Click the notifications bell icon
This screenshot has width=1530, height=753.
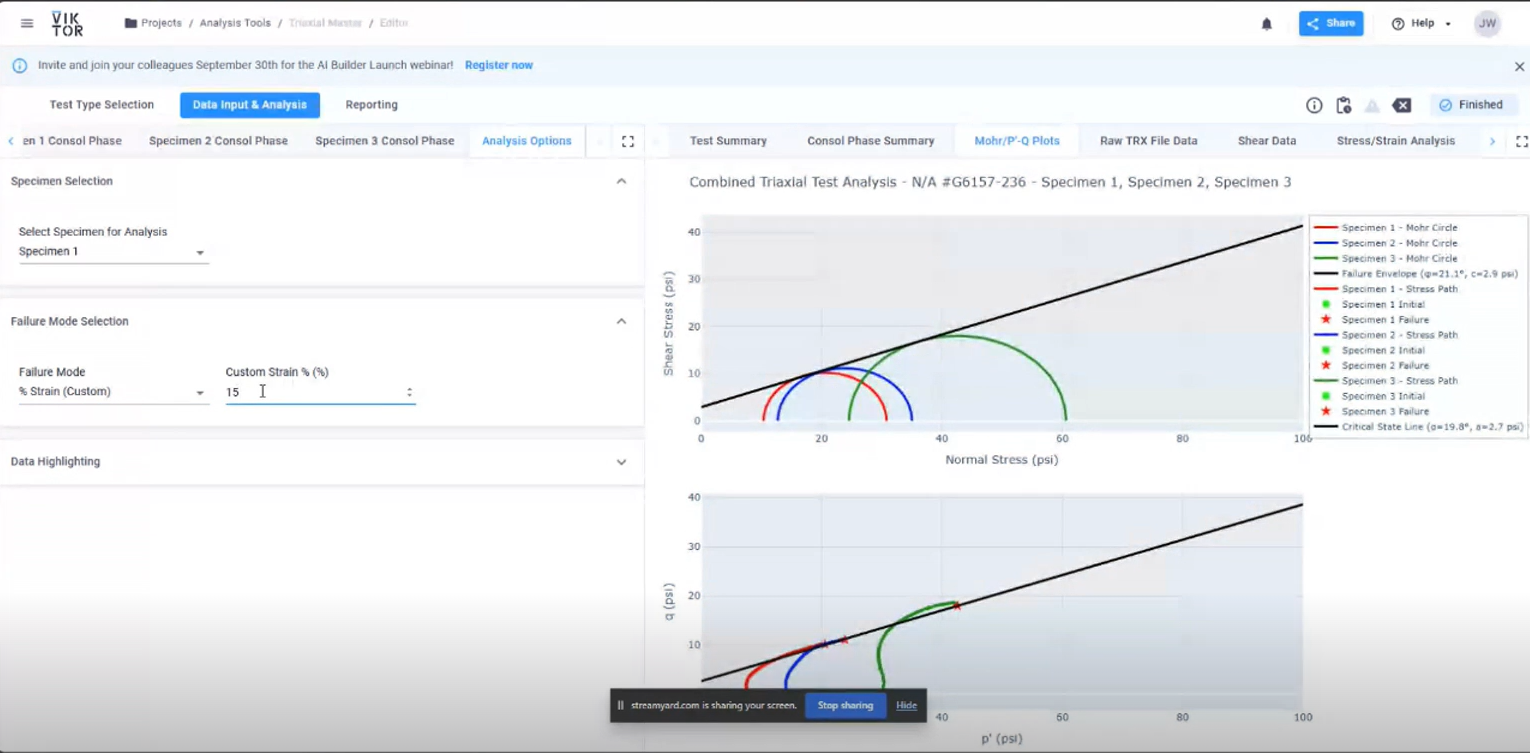[x=1266, y=24]
